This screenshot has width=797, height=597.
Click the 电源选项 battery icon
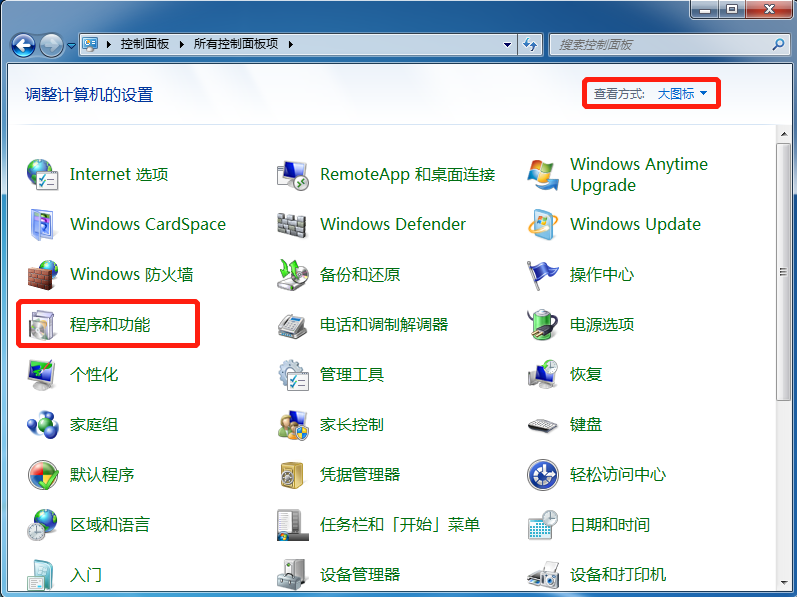[542, 324]
